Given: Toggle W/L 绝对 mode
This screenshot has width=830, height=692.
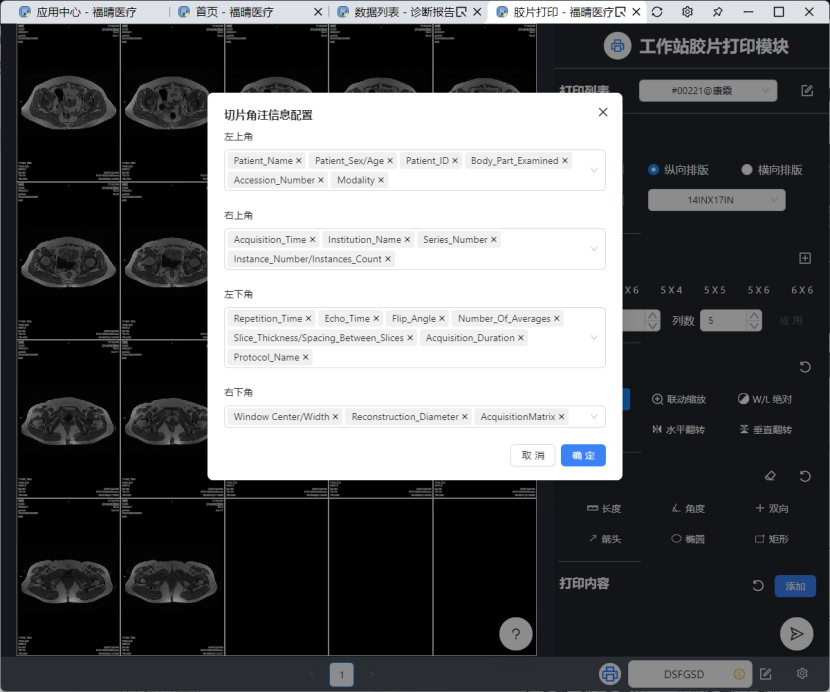Looking at the screenshot, I should pos(764,399).
